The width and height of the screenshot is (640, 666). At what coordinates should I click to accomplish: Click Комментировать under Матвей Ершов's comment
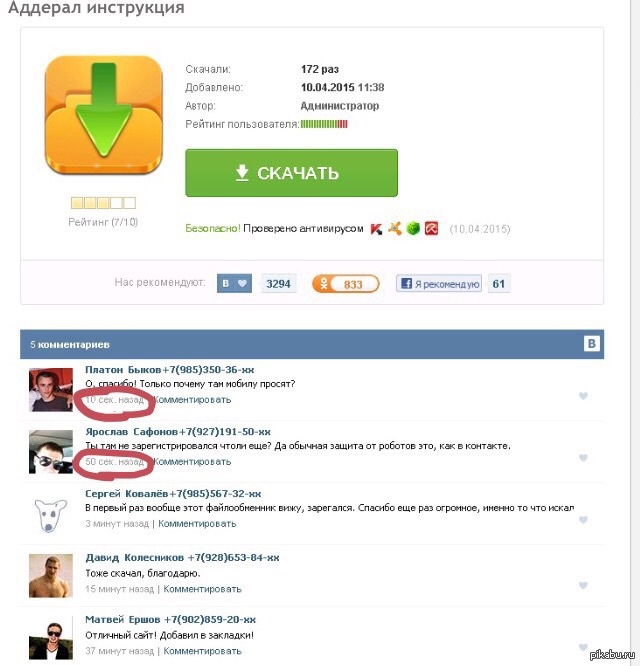[202, 651]
